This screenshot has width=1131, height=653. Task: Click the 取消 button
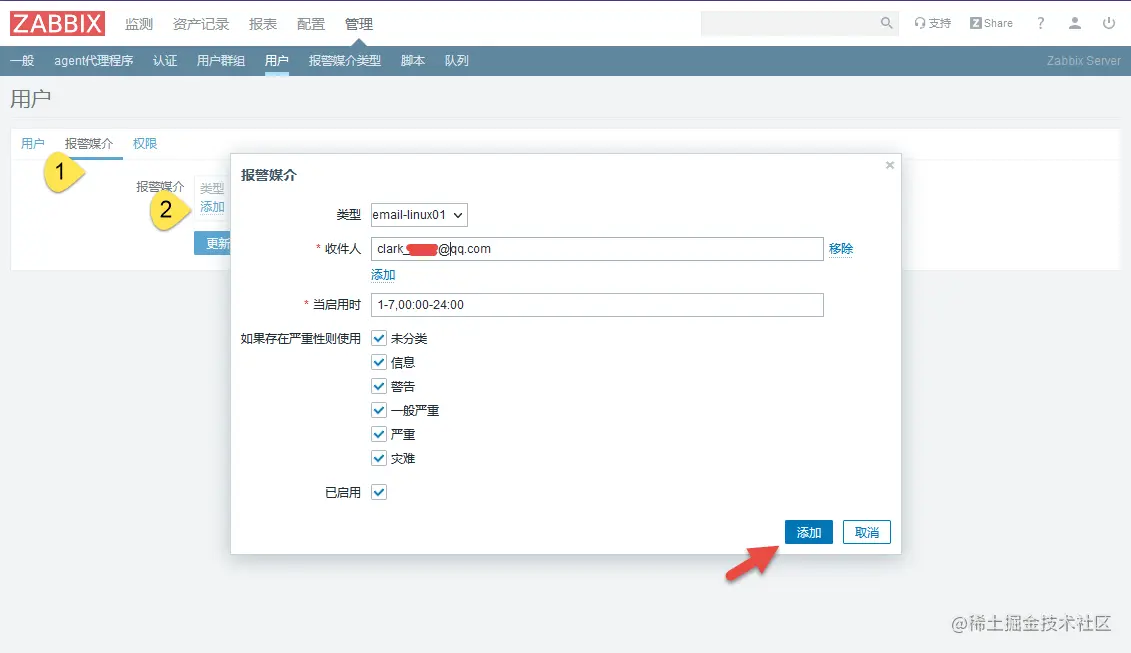click(866, 531)
